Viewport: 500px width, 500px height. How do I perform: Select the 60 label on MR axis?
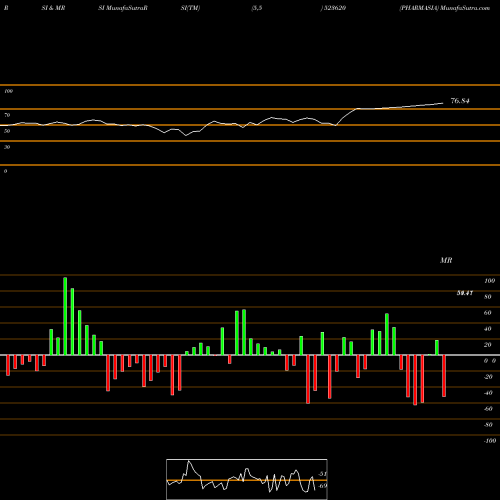[488, 313]
